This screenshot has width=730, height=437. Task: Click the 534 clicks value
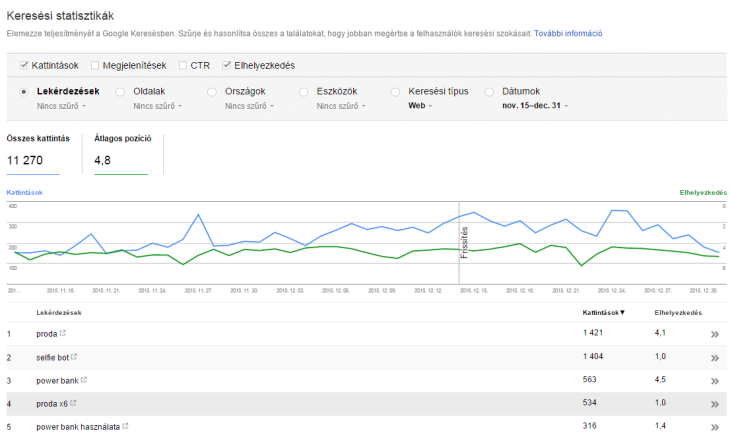(x=589, y=403)
